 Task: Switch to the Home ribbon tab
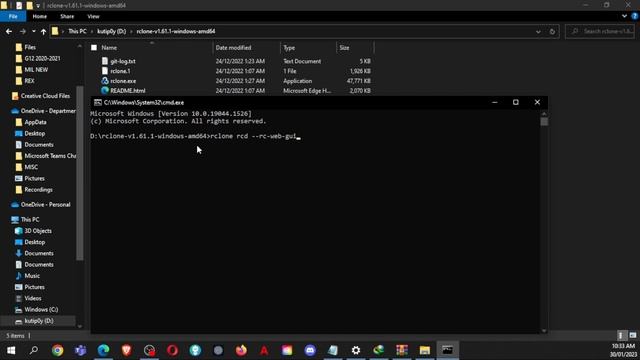40,16
